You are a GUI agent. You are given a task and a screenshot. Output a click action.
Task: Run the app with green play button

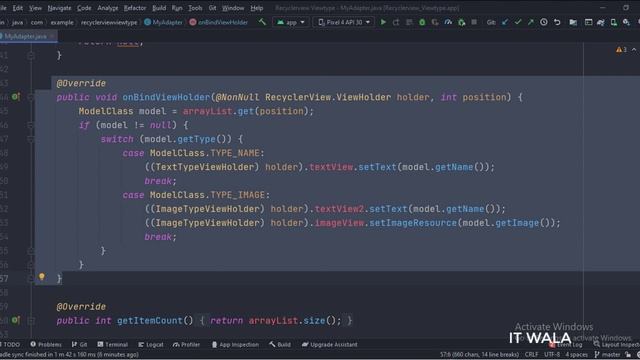(x=383, y=22)
